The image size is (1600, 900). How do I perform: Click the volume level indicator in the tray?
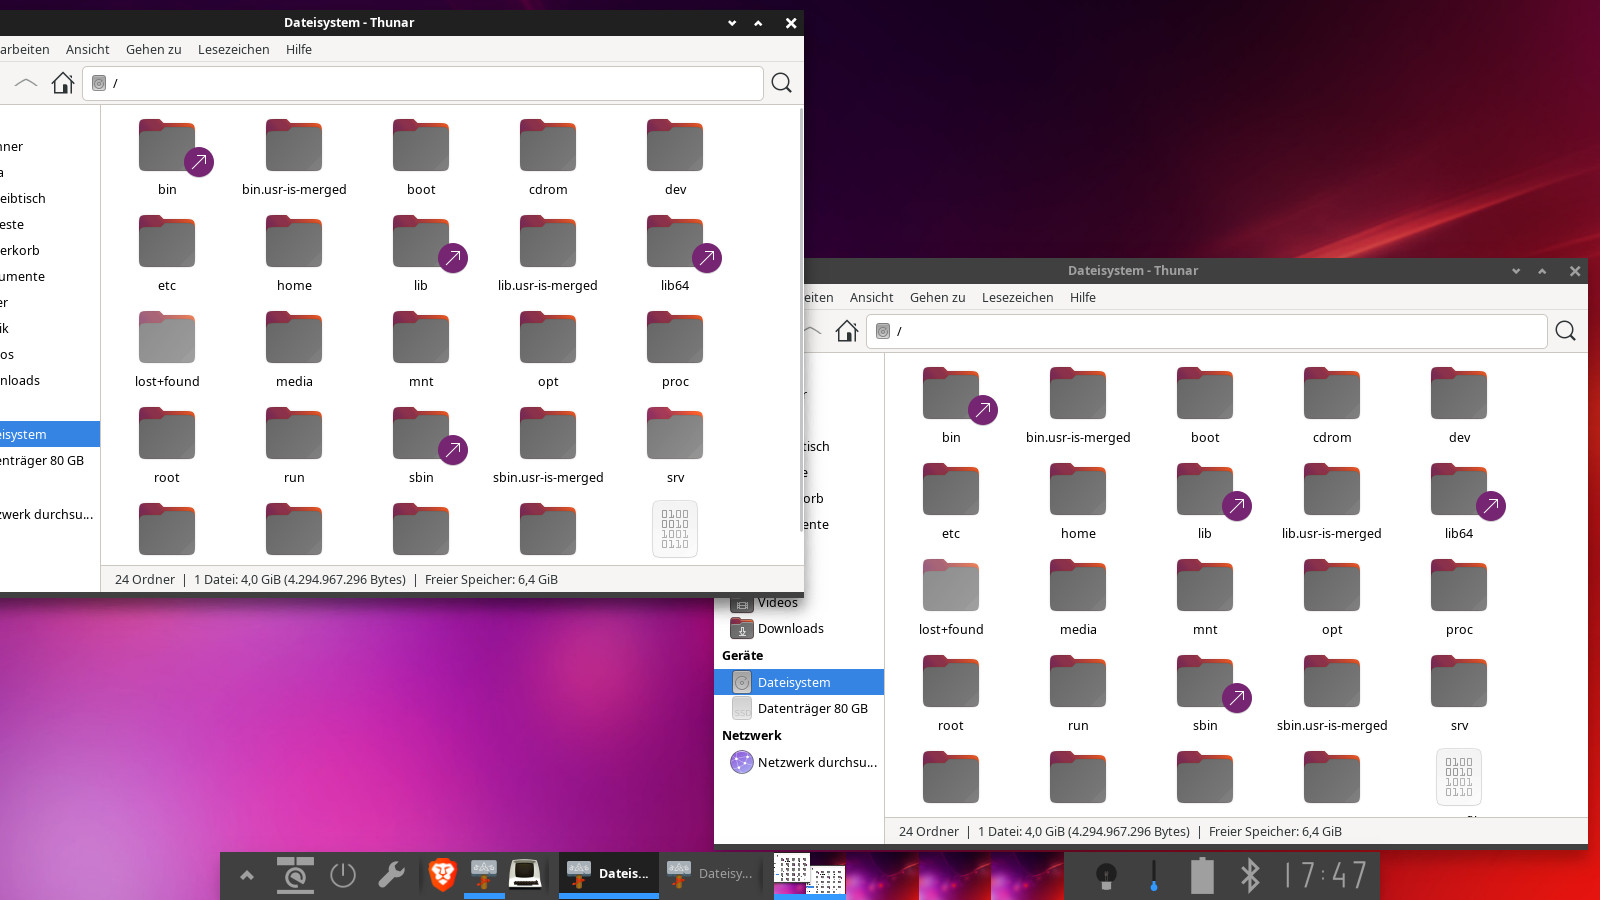1154,875
